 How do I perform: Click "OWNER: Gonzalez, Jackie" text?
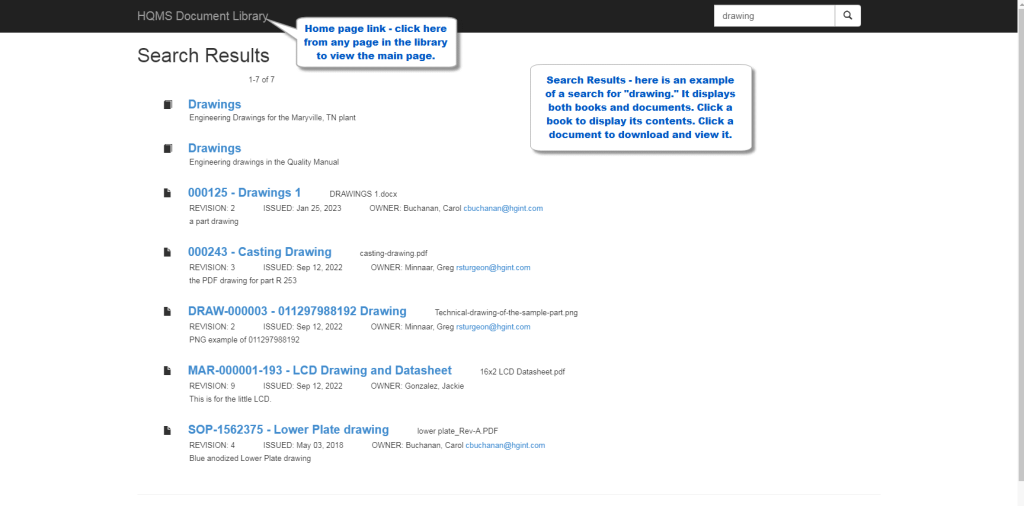(x=417, y=386)
